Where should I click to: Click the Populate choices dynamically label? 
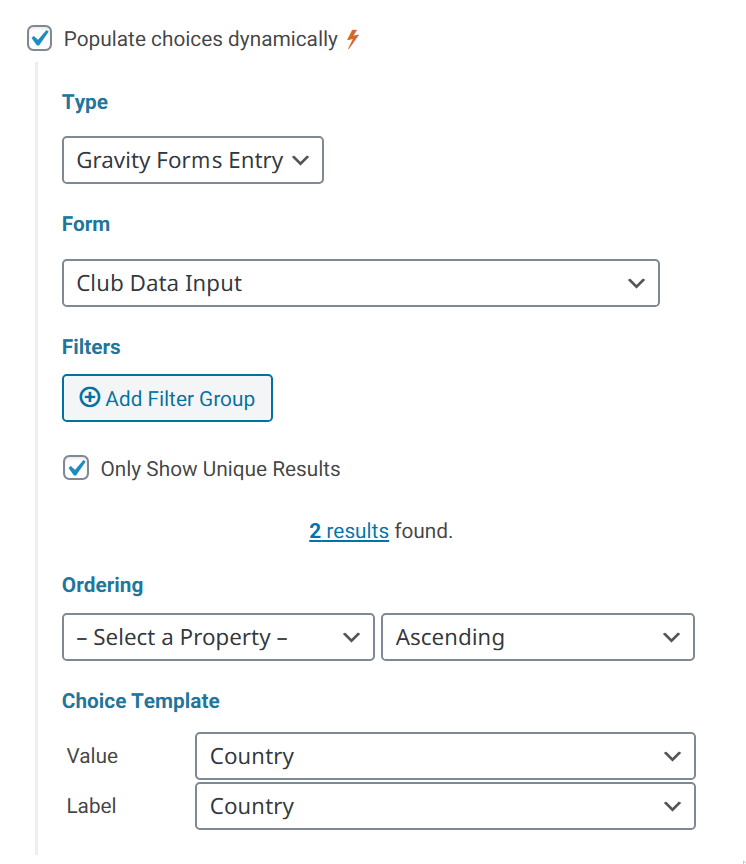201,40
